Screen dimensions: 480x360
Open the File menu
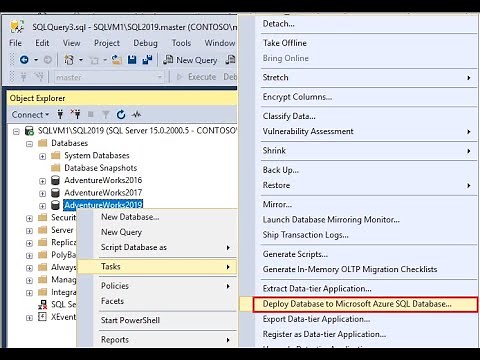click(x=15, y=43)
